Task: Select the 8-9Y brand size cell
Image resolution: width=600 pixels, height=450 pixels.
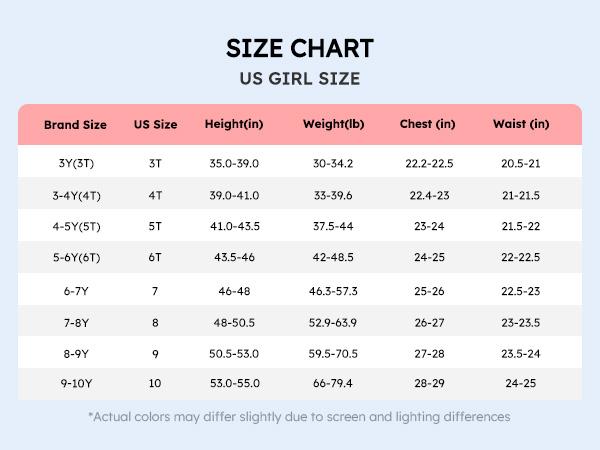Action: 75,354
